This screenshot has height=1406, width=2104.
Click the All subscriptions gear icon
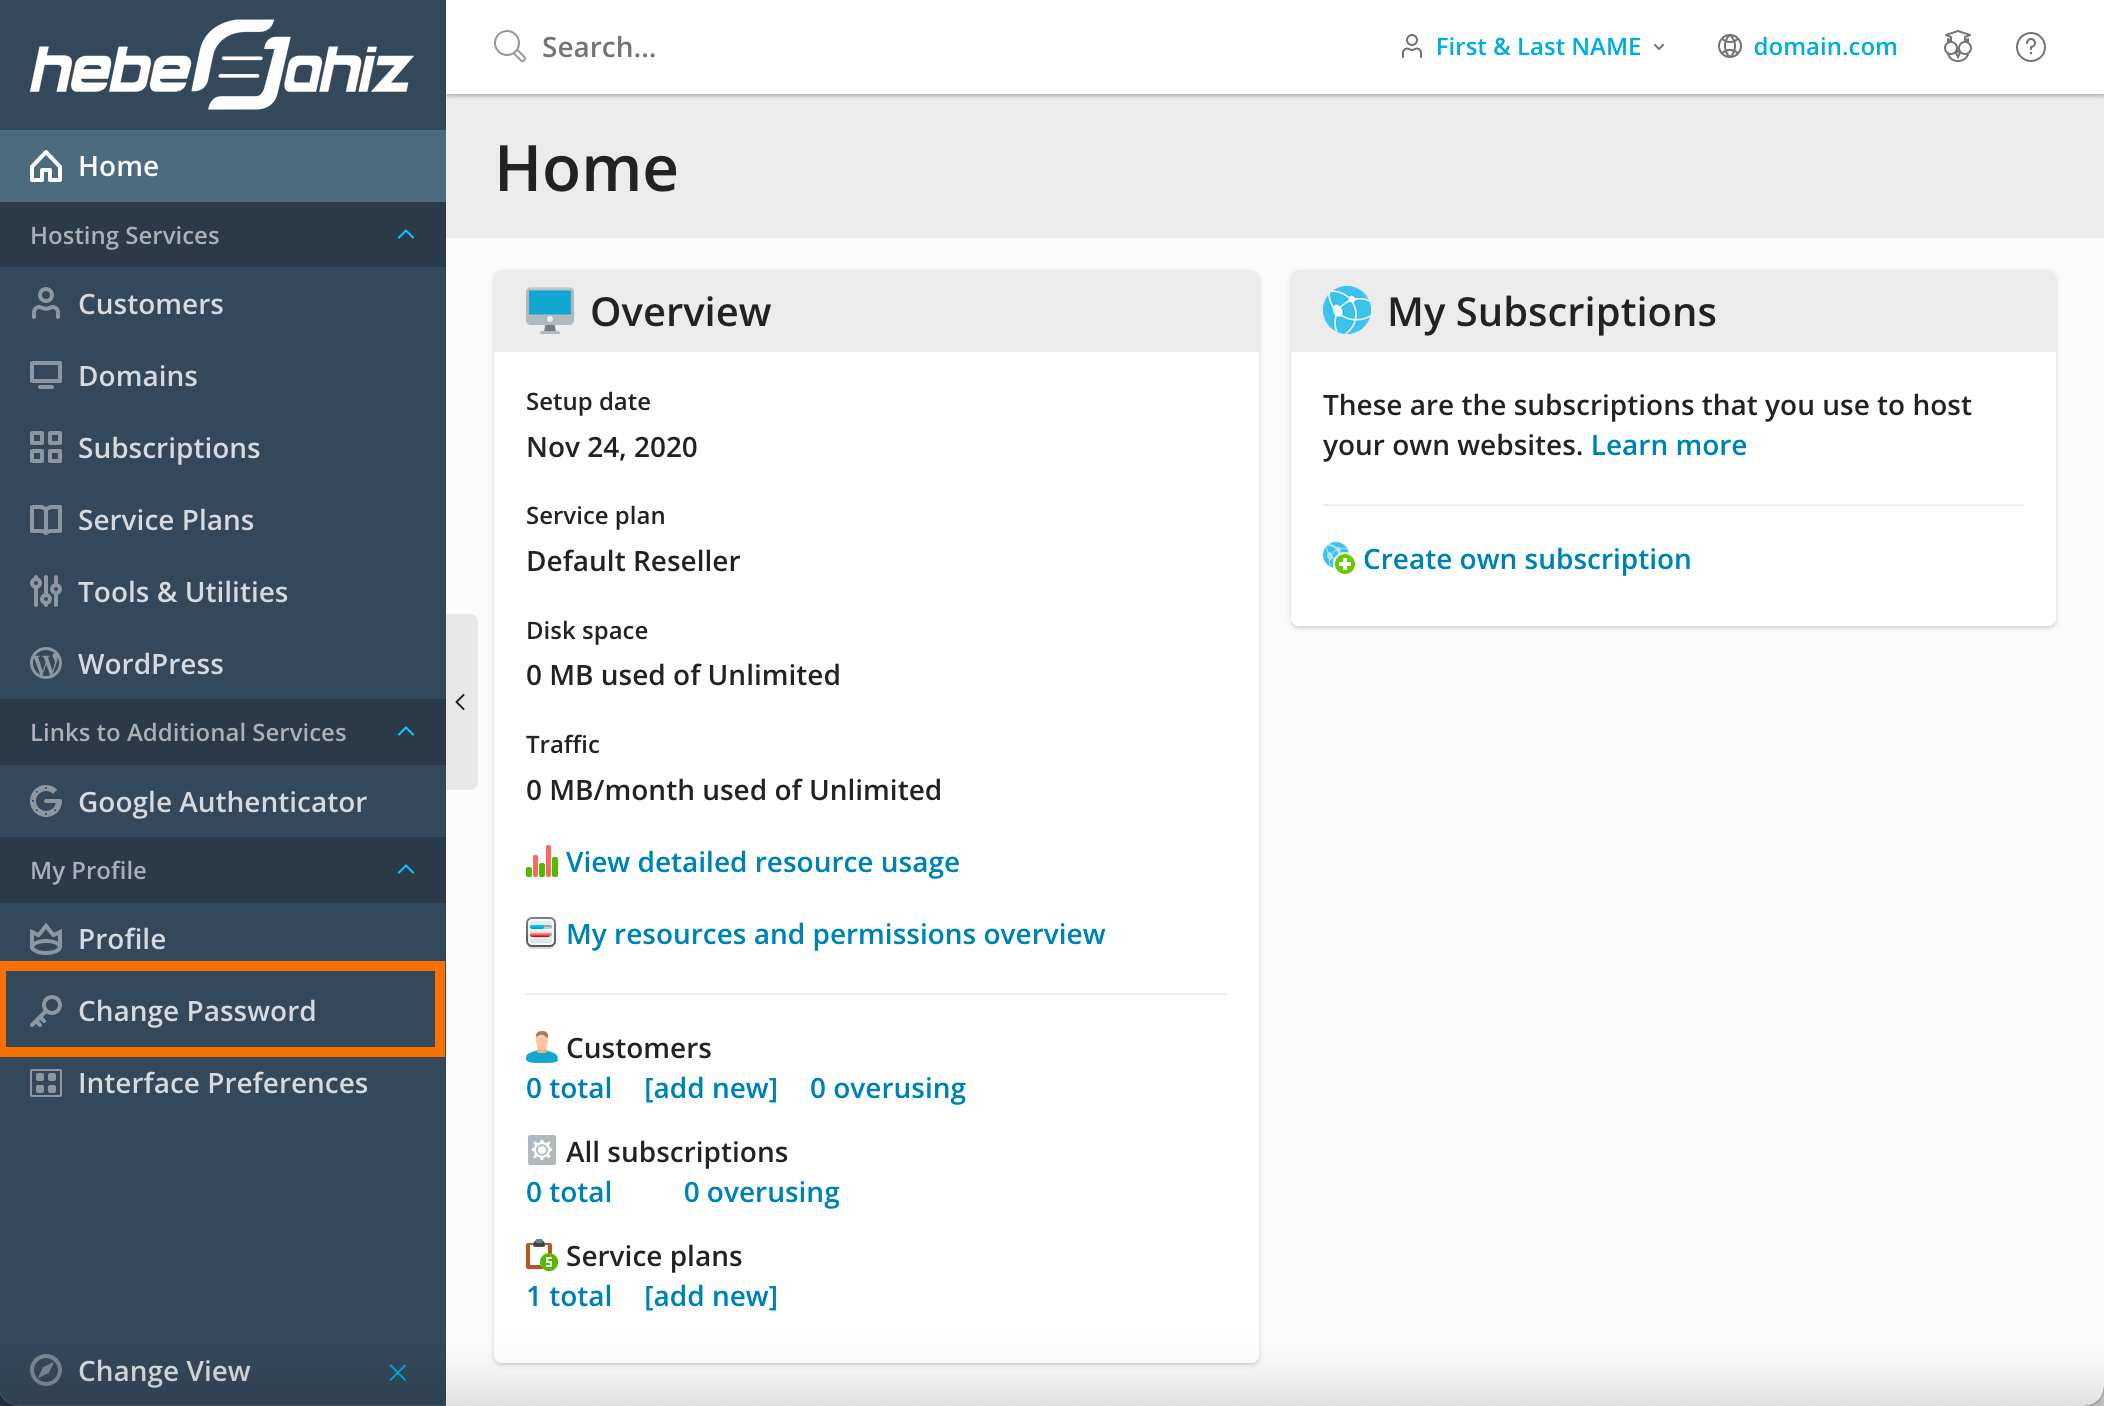[541, 1151]
